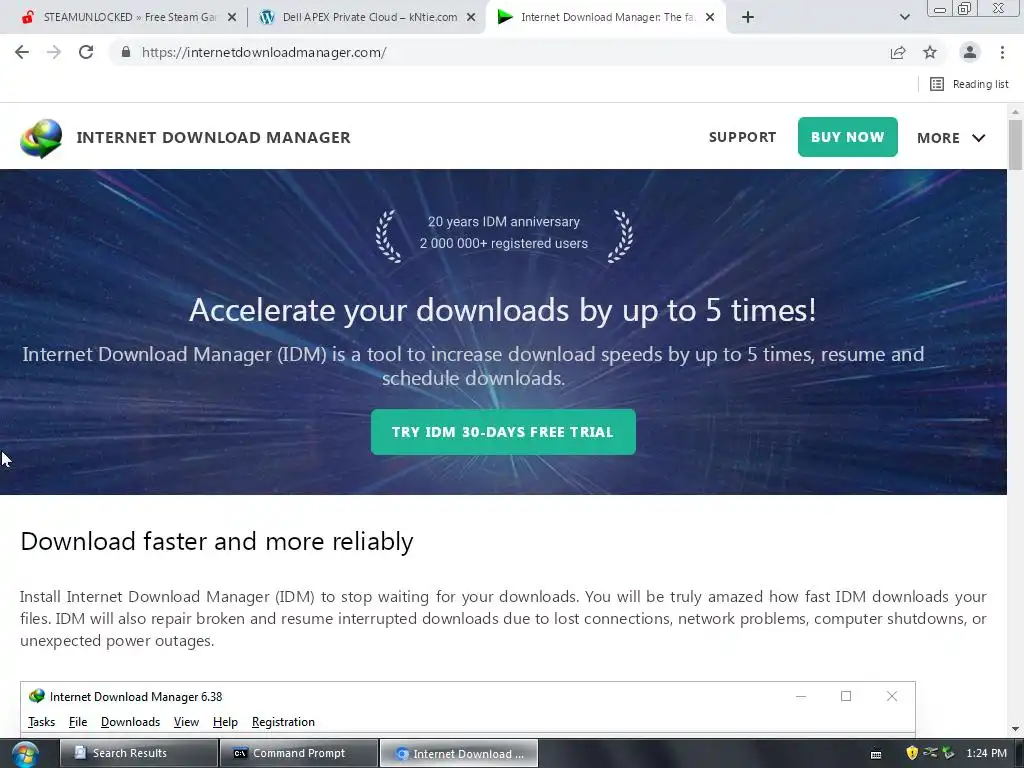Select Internet Download taskbar button
The height and width of the screenshot is (768, 1024).
pyautogui.click(x=459, y=753)
